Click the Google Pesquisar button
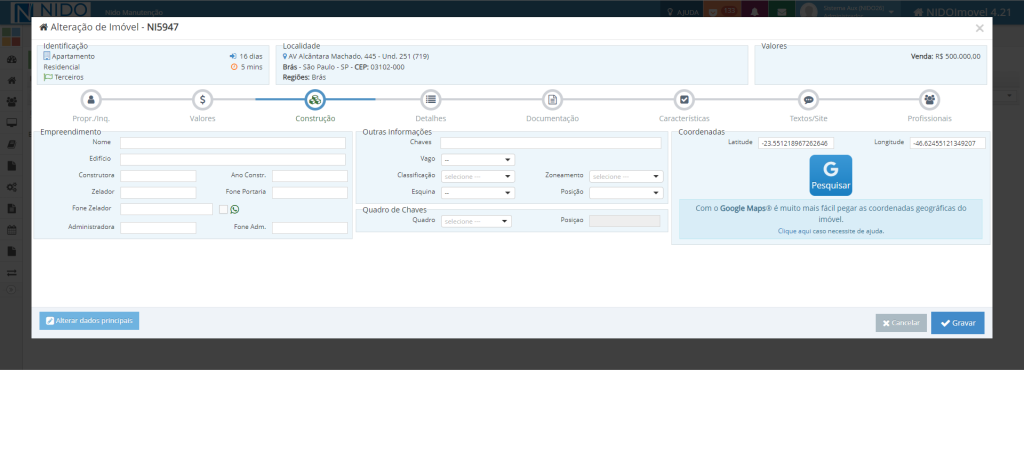The height and width of the screenshot is (474, 1024). 830,174
